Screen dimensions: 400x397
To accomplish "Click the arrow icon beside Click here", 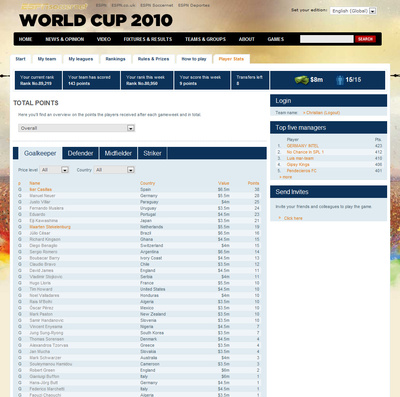I will pos(280,218).
